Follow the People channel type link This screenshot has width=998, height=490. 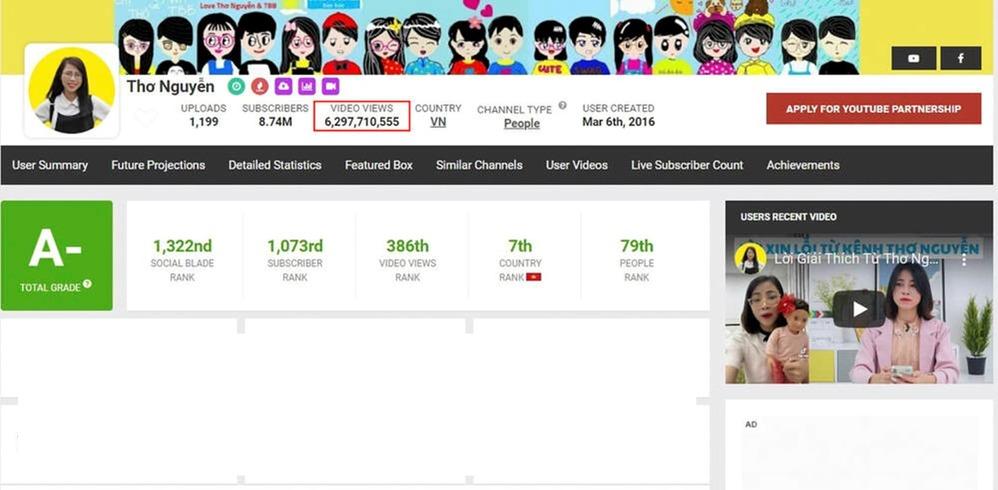(521, 124)
